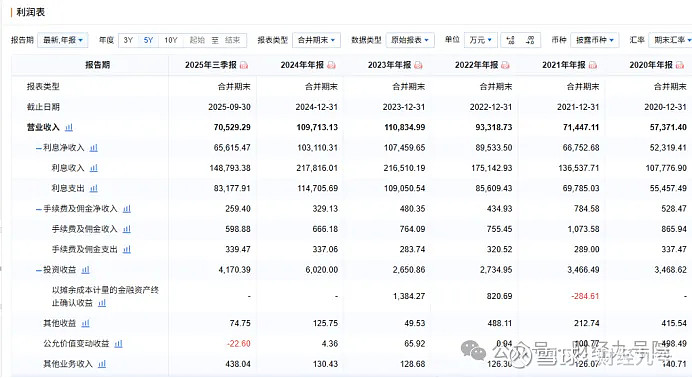This screenshot has width=692, height=378.
Task: Open the 币种 披露币种 dropdown
Action: (x=594, y=40)
